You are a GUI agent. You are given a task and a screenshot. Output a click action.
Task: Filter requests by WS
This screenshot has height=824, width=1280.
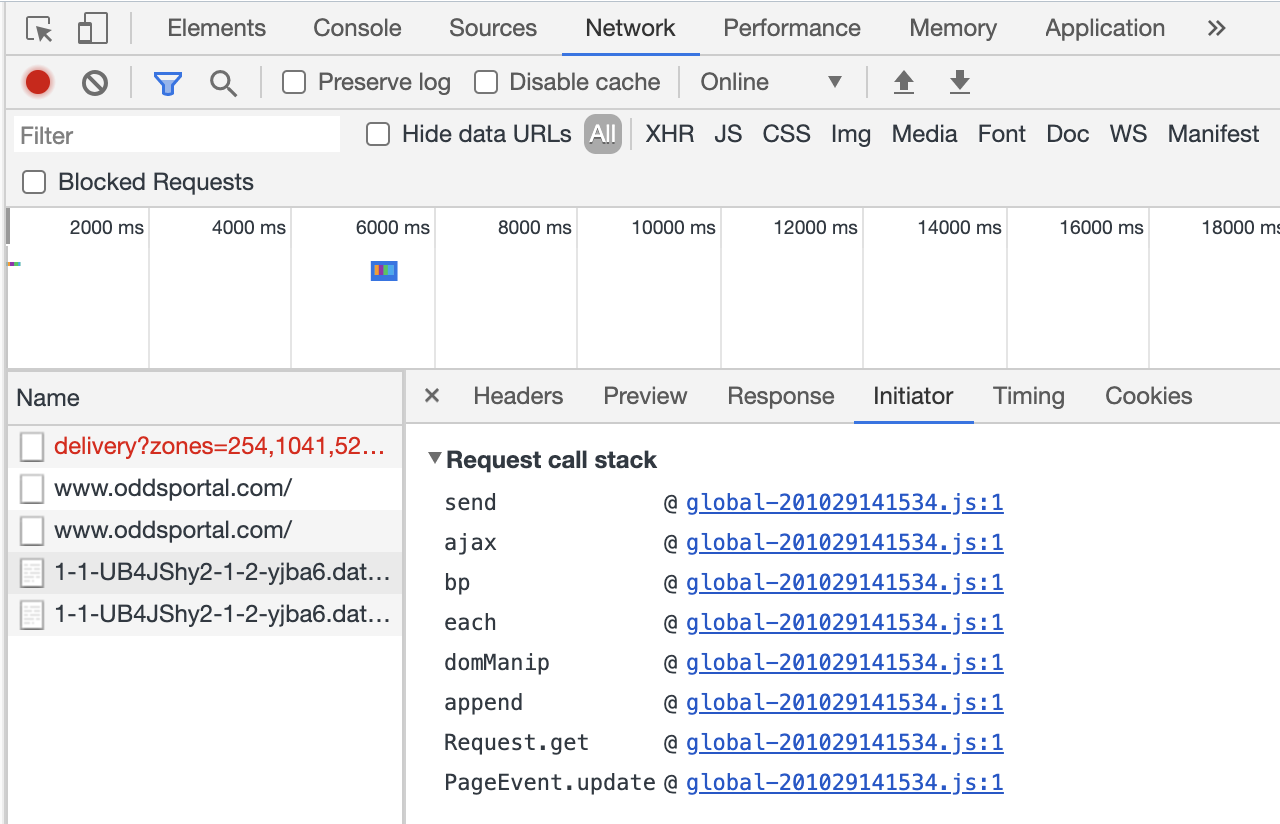(x=1128, y=134)
